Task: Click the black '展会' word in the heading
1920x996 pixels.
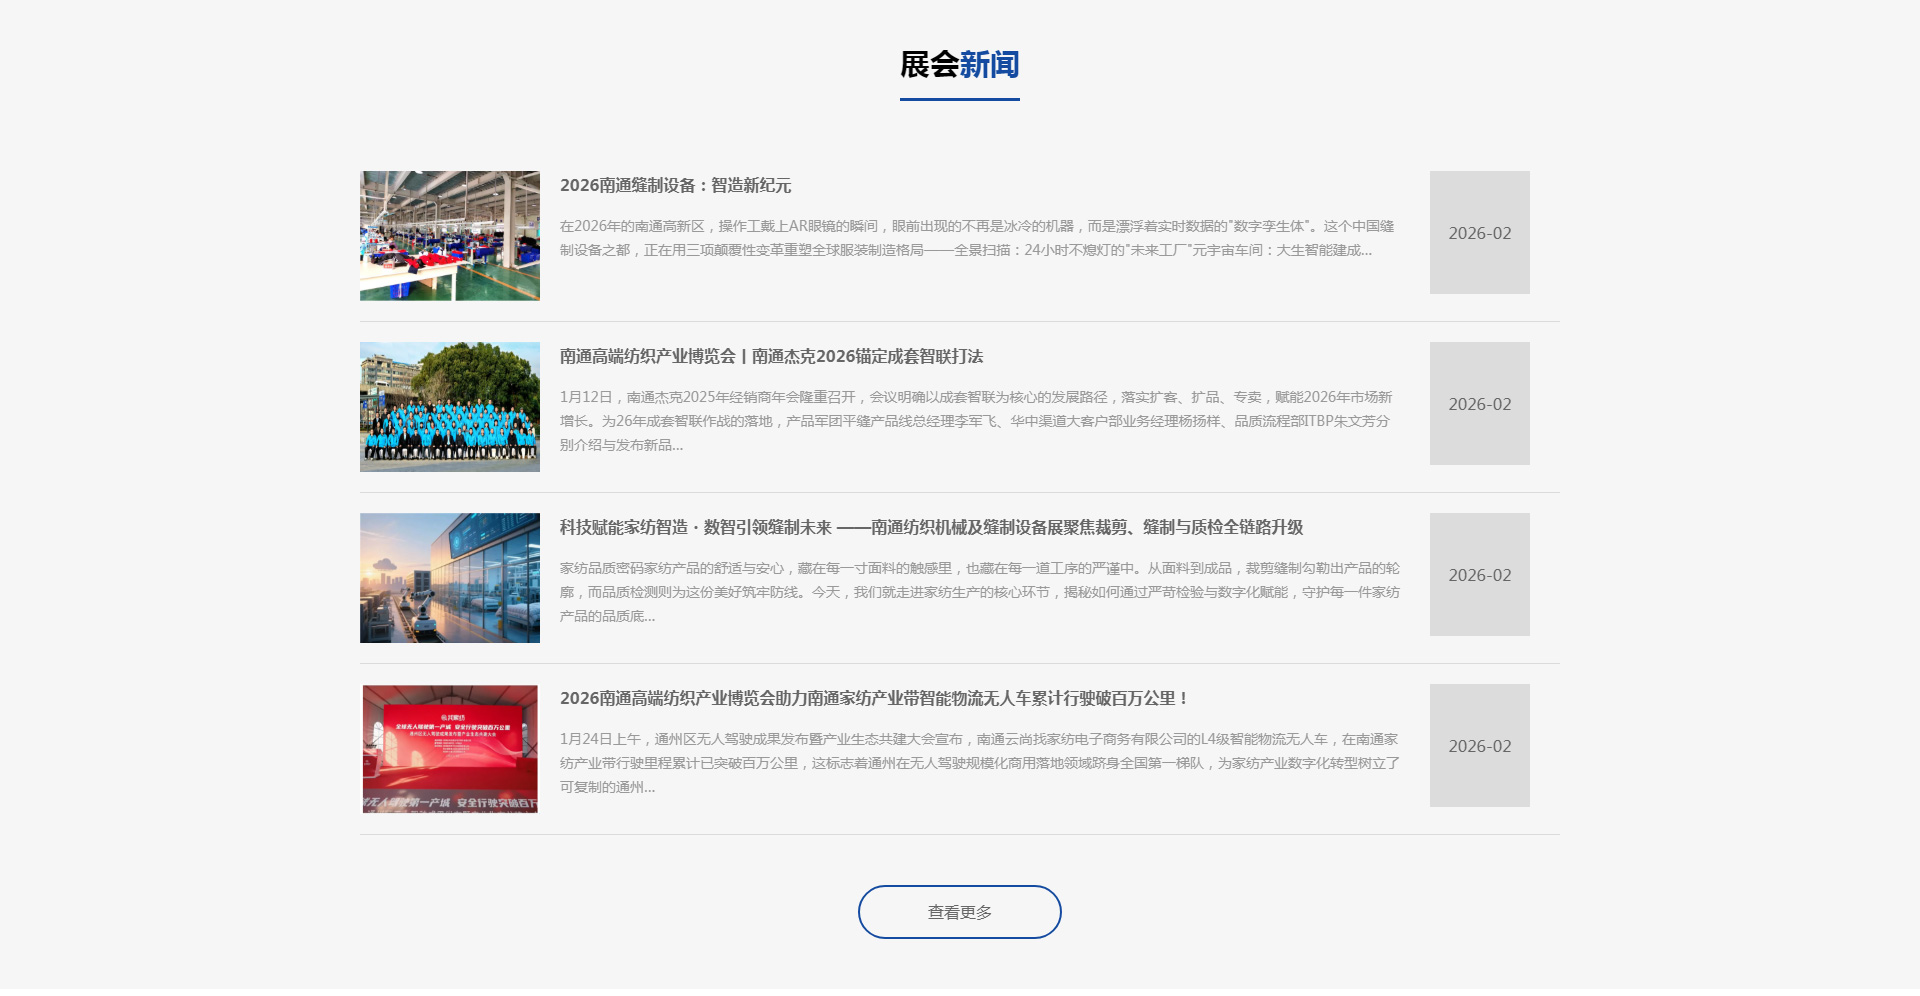Action: pyautogui.click(x=929, y=65)
